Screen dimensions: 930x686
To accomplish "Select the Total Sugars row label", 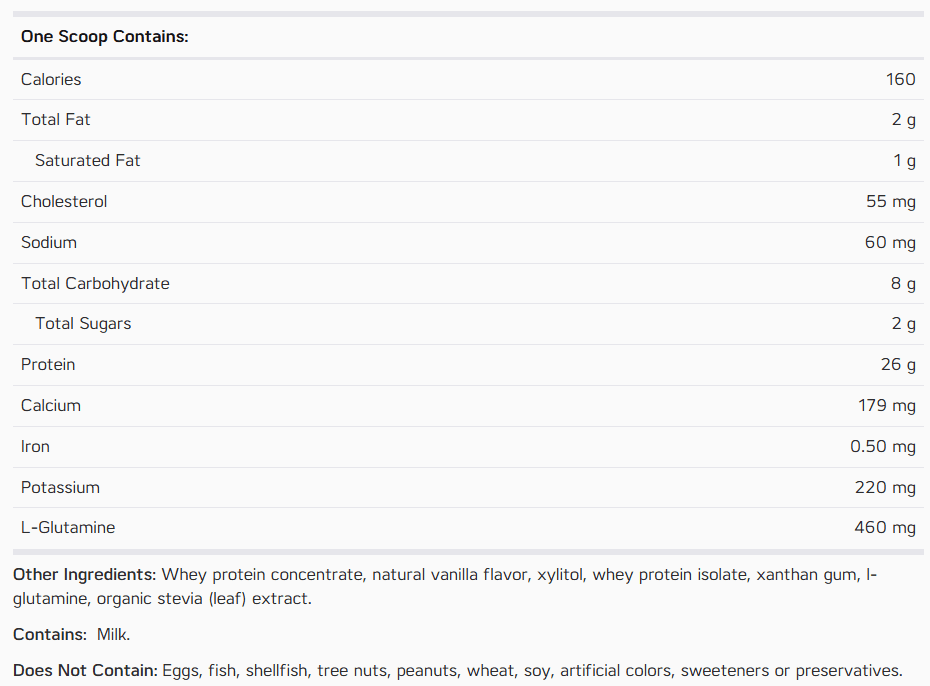I will click(83, 324).
